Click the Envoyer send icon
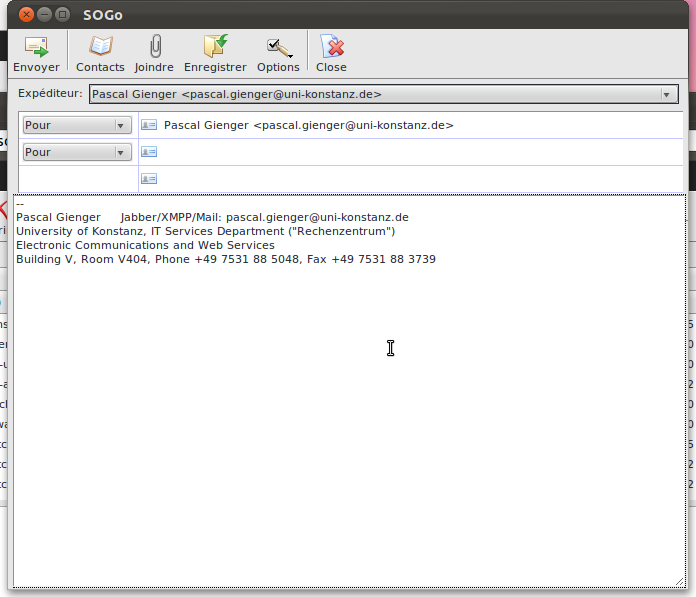This screenshot has height=597, width=696. click(x=36, y=47)
